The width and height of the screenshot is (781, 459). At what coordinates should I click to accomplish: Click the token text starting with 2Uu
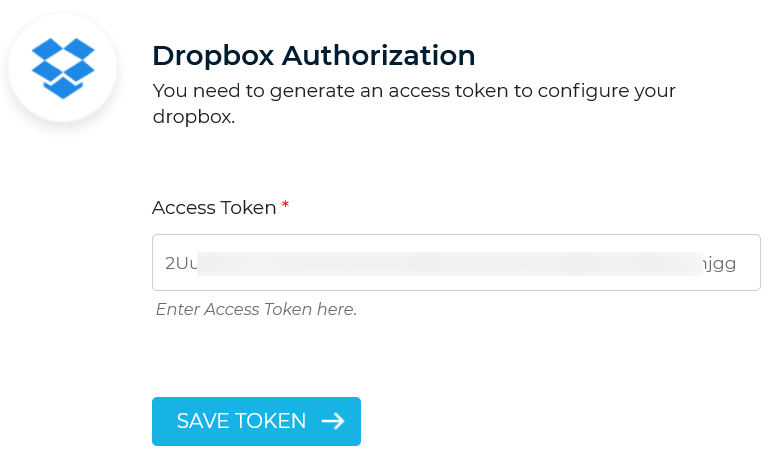[181, 263]
